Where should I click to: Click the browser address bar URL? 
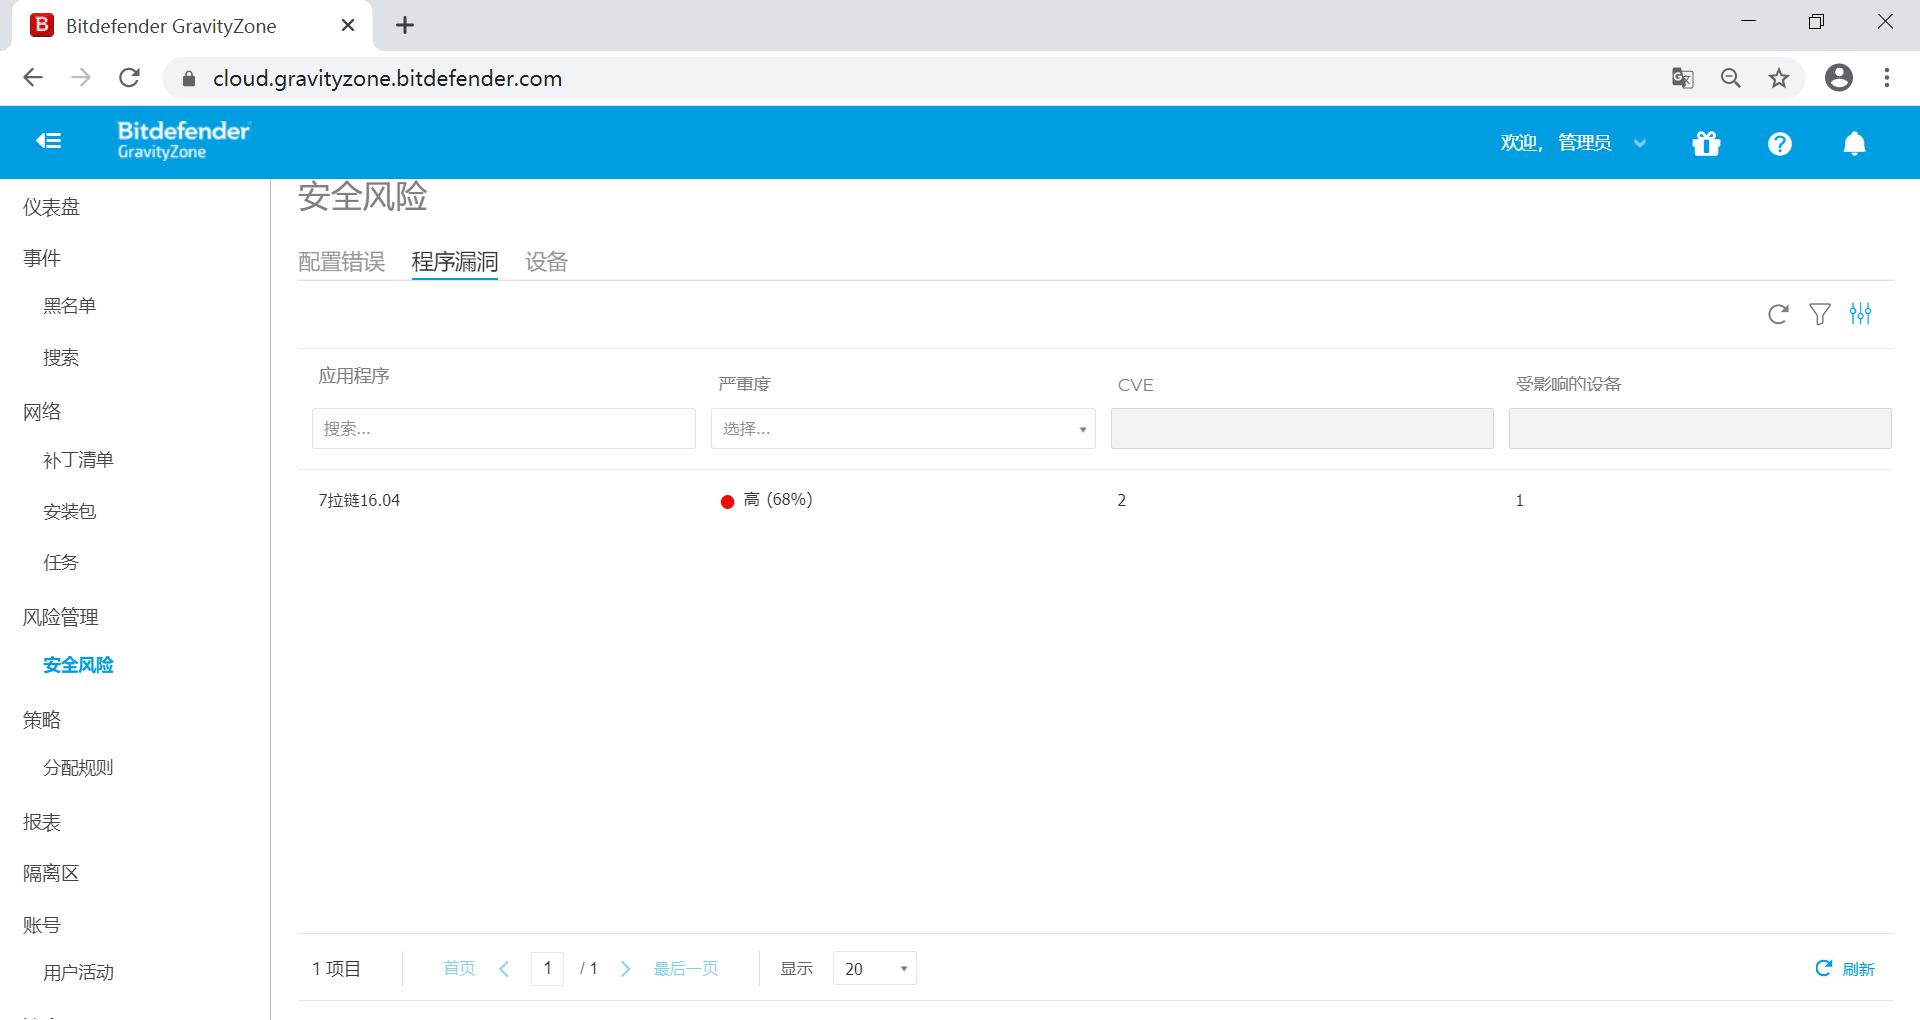(388, 78)
